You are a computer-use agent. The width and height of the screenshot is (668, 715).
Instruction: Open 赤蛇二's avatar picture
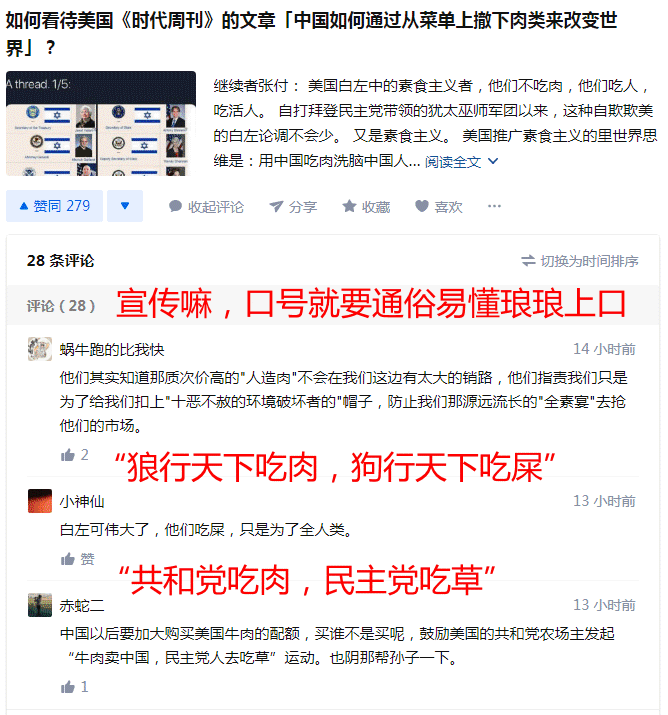point(40,605)
